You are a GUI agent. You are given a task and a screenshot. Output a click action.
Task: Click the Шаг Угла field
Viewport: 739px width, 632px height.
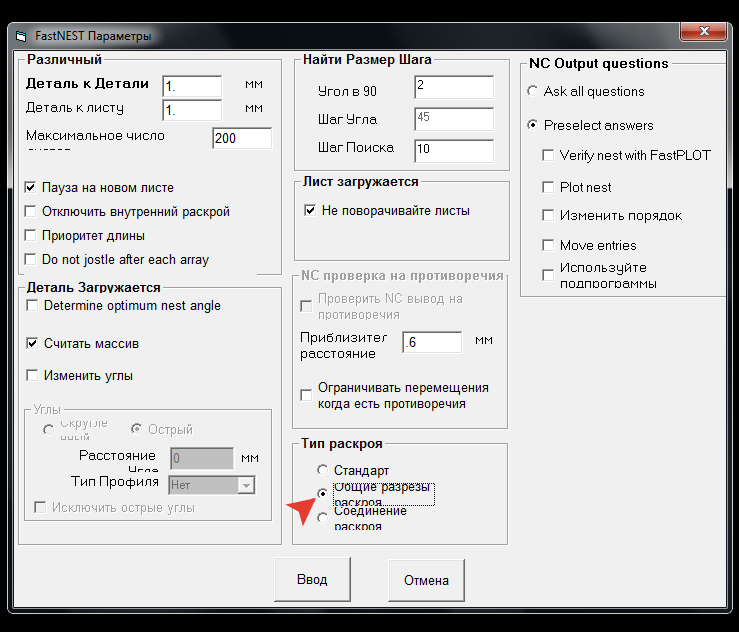click(x=454, y=119)
